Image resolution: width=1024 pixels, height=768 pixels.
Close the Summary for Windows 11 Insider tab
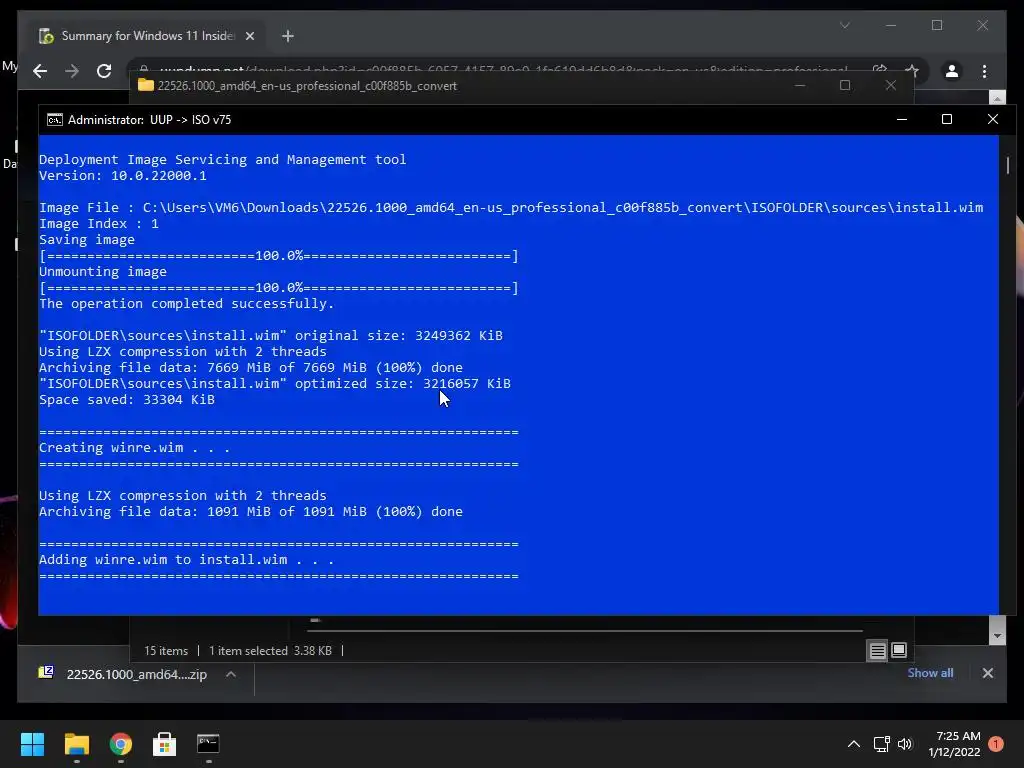point(249,36)
